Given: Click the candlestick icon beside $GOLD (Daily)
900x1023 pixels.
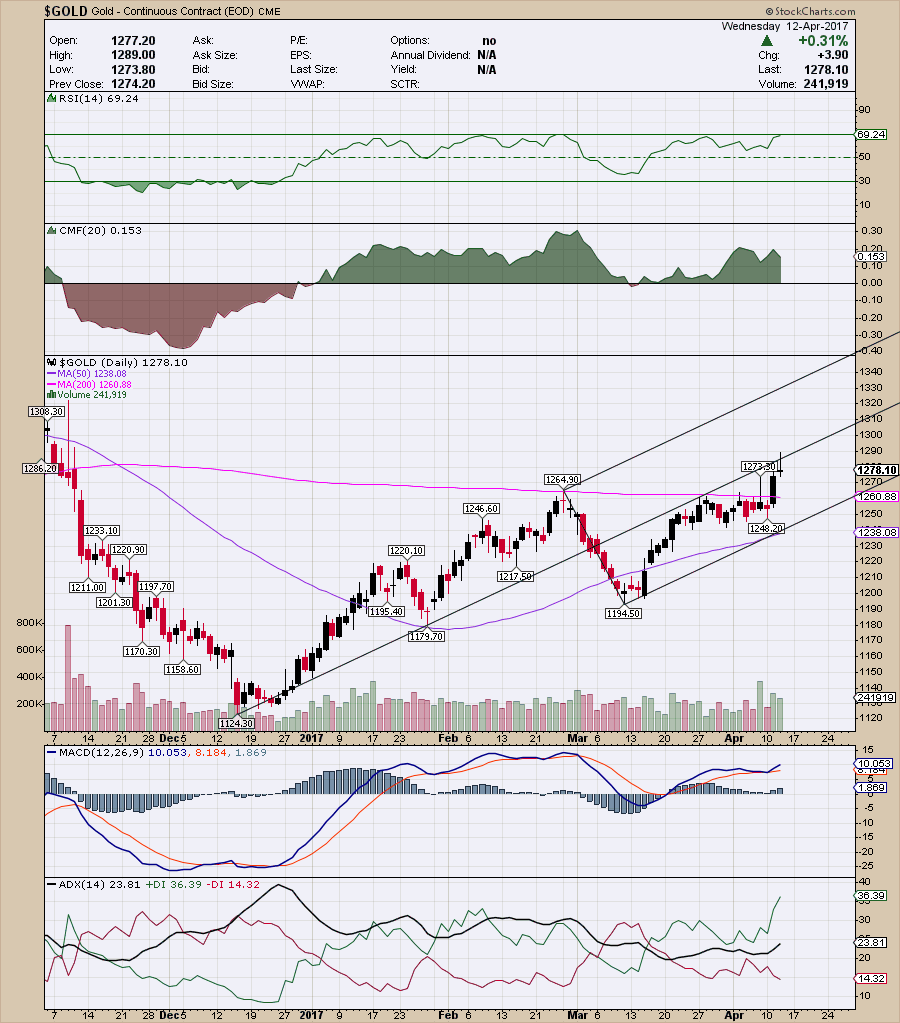Looking at the screenshot, I should (x=52, y=362).
